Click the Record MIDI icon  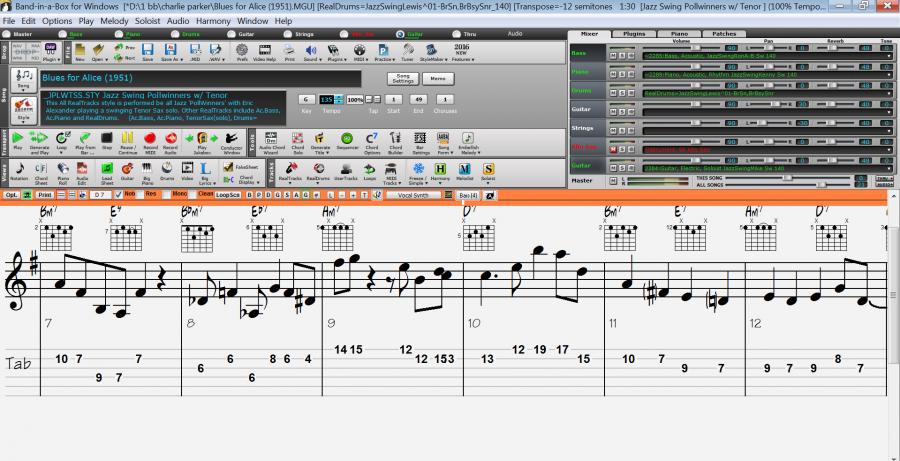pyautogui.click(x=150, y=141)
